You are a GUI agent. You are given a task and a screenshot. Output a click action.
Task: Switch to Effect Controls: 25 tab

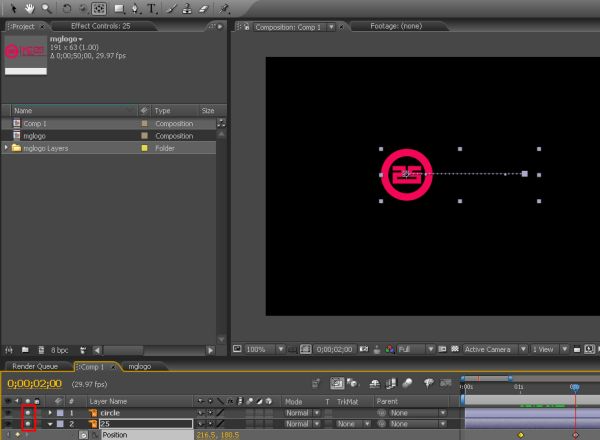tap(101, 26)
